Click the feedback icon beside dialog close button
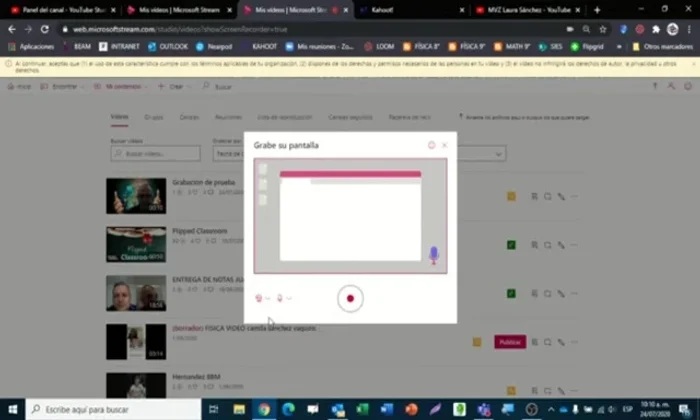700x420 pixels. pos(431,145)
